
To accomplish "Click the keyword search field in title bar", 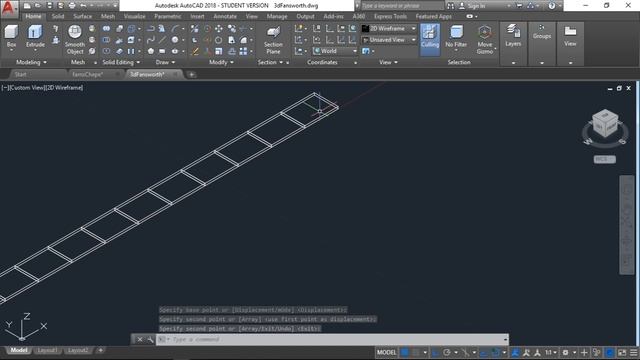I will (402, 6).
